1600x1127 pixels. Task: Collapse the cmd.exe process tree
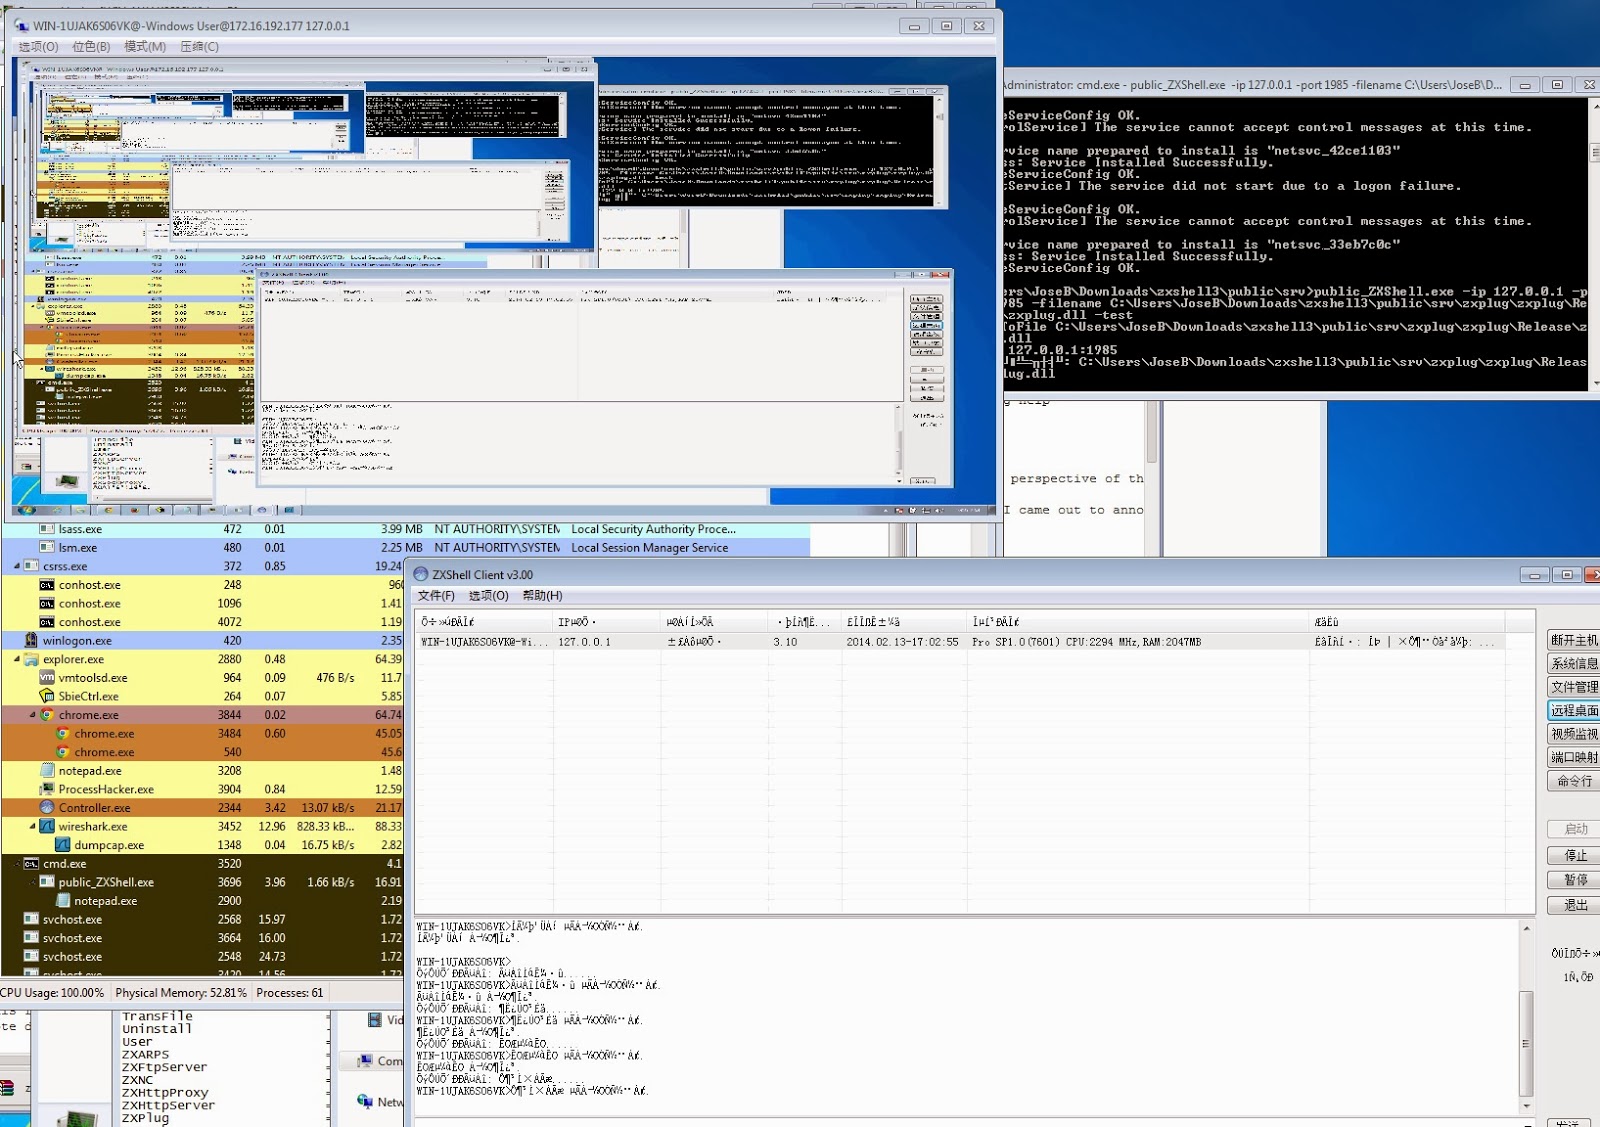(16, 864)
